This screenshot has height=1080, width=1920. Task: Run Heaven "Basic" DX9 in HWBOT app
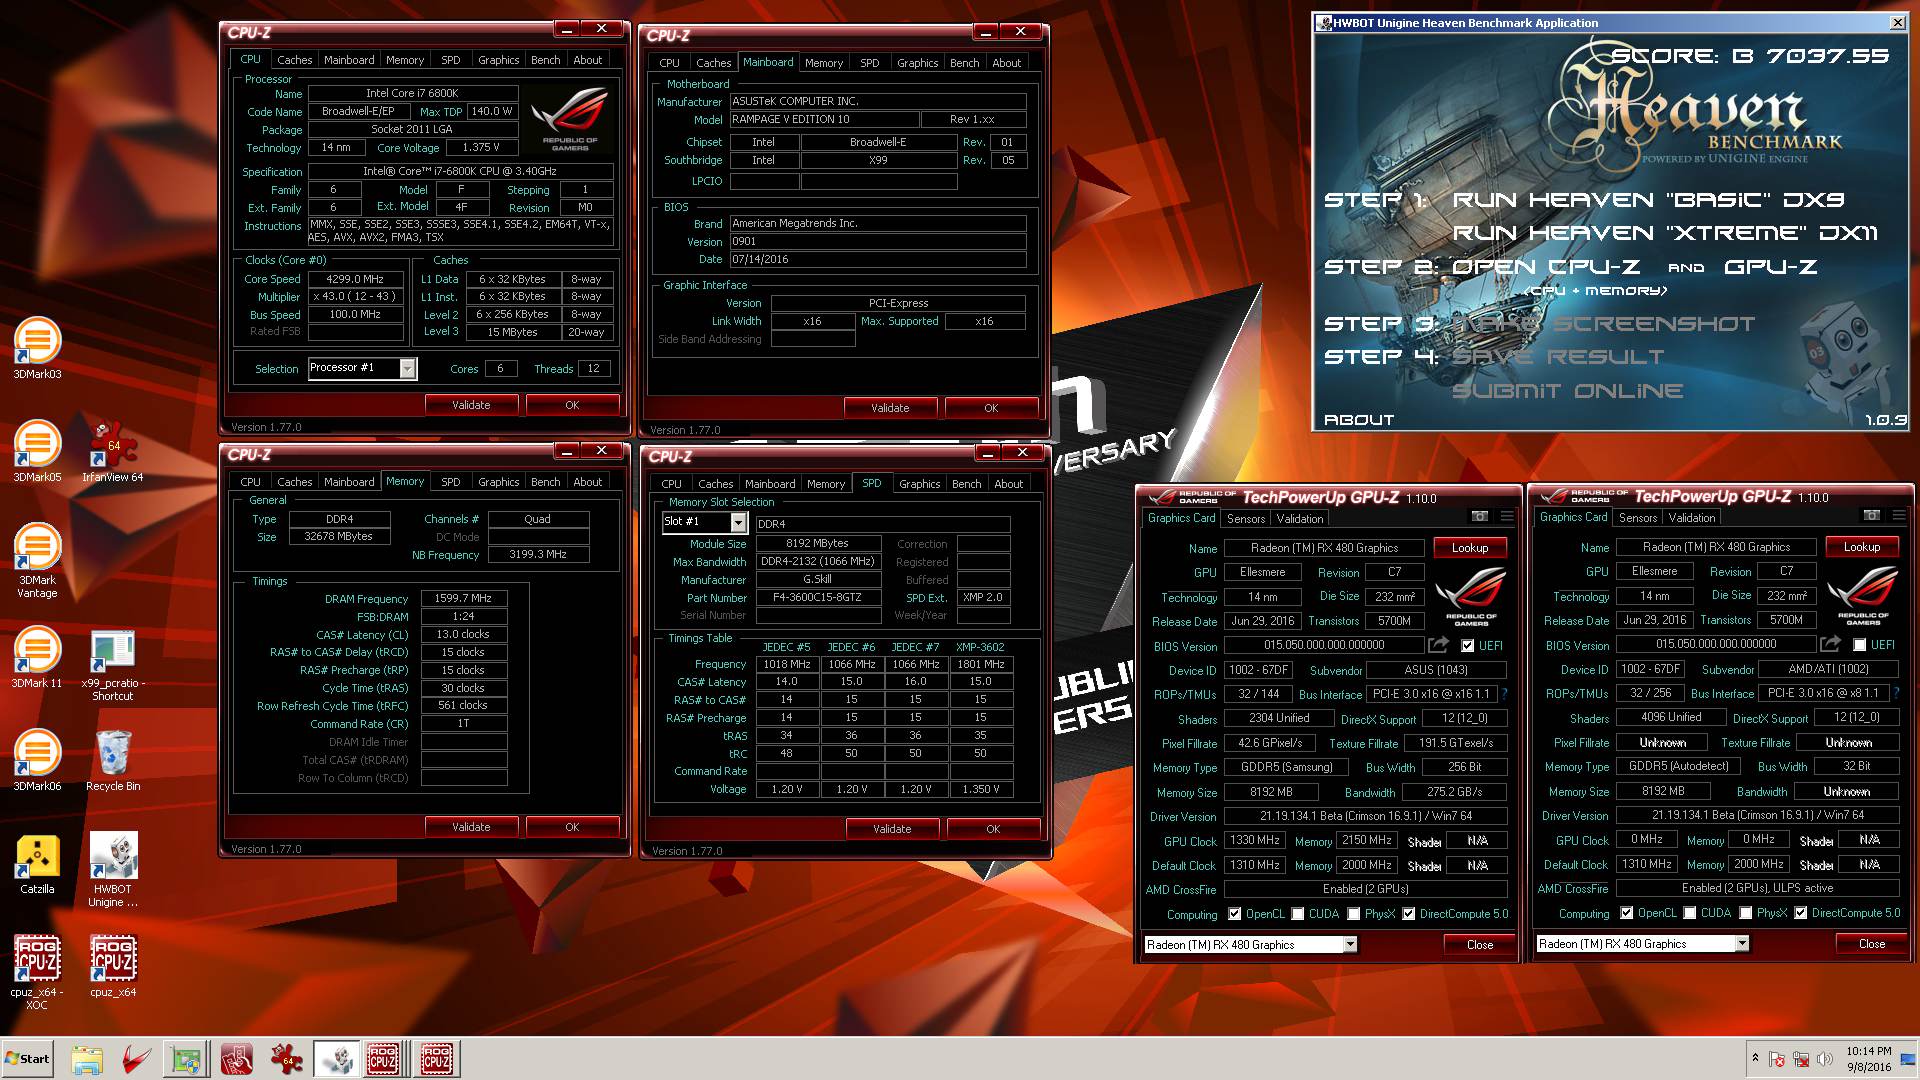click(1648, 200)
